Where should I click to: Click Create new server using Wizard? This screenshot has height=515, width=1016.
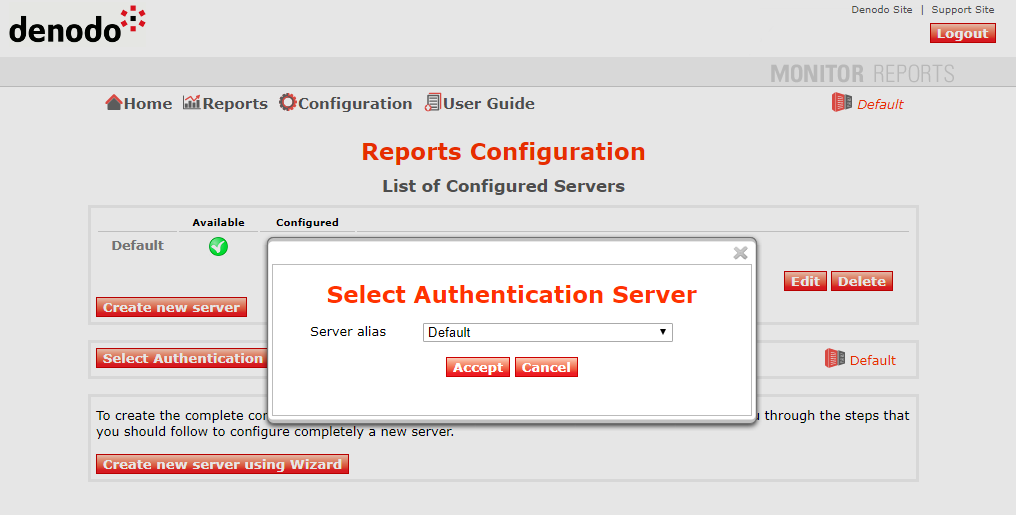click(222, 464)
